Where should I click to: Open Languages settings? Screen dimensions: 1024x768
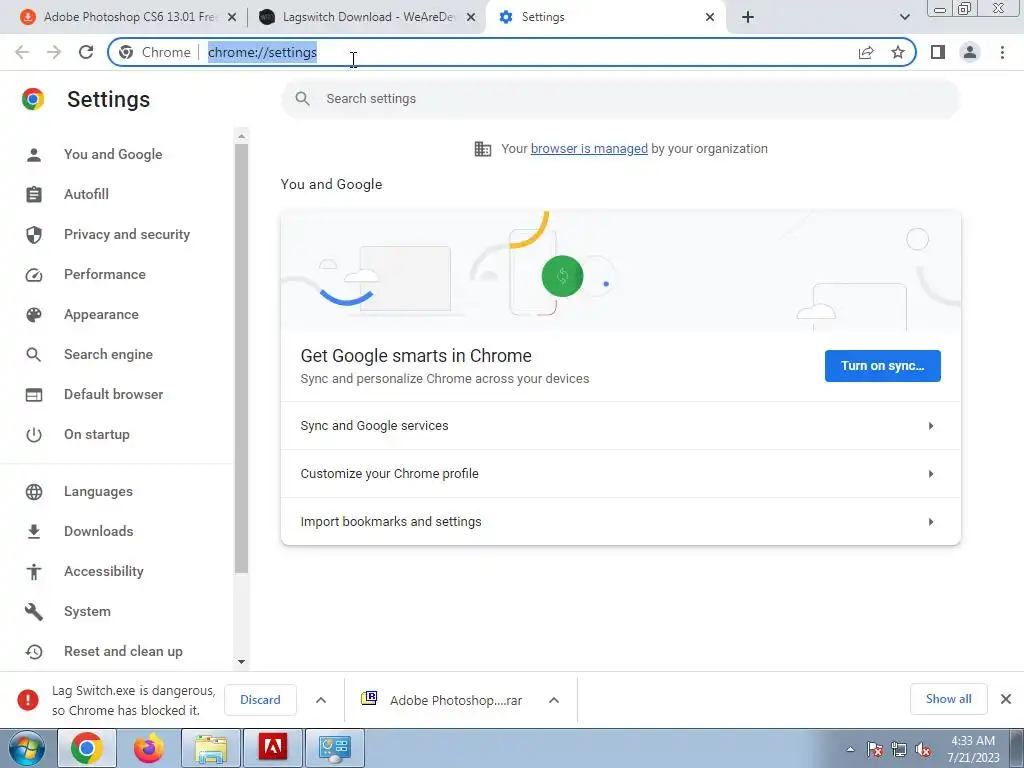pos(98,491)
